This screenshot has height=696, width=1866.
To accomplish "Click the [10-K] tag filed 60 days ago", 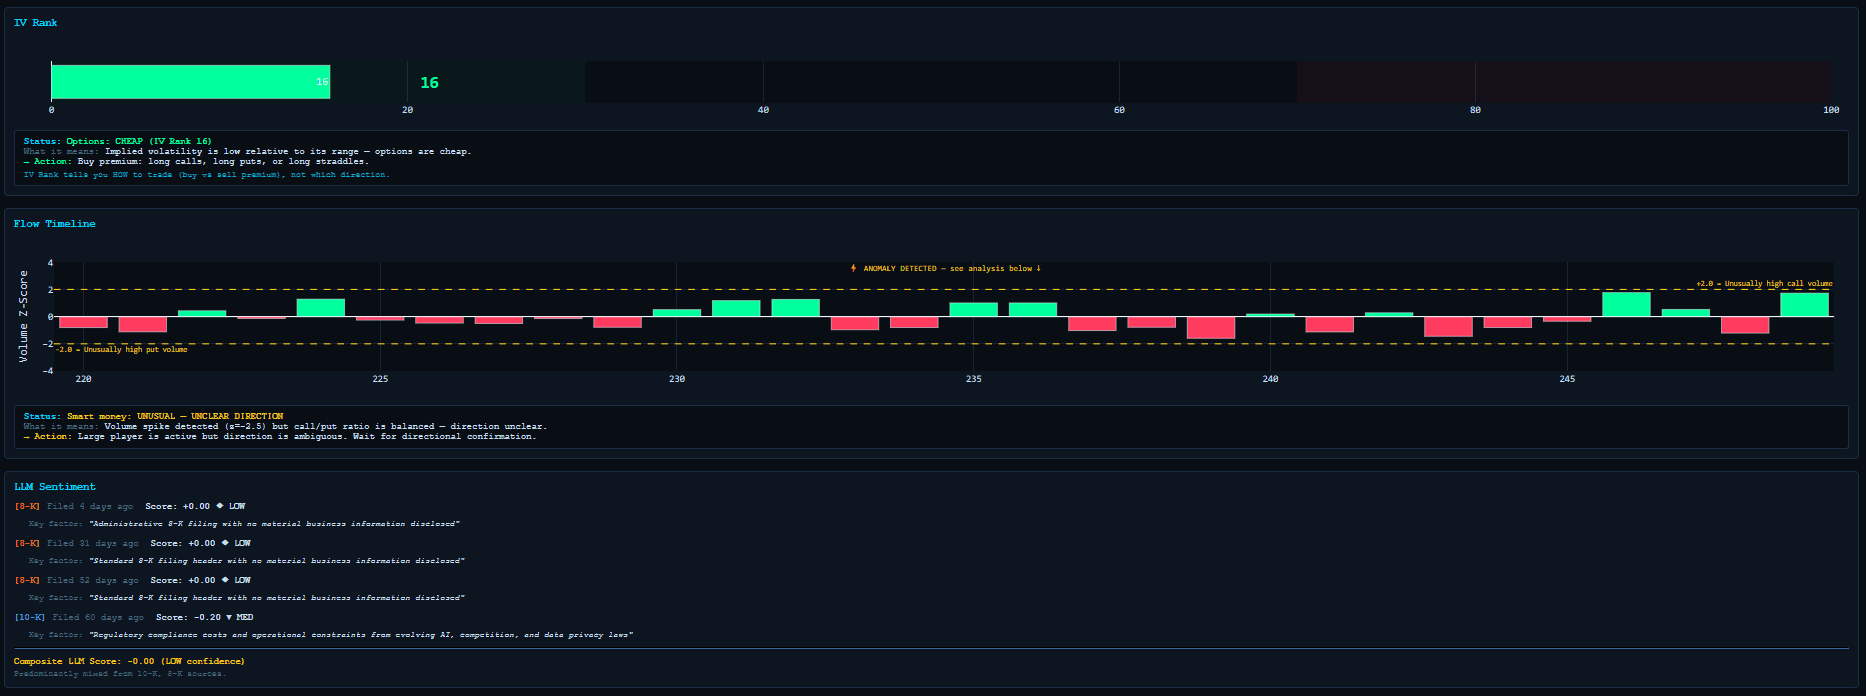I will [x=30, y=617].
